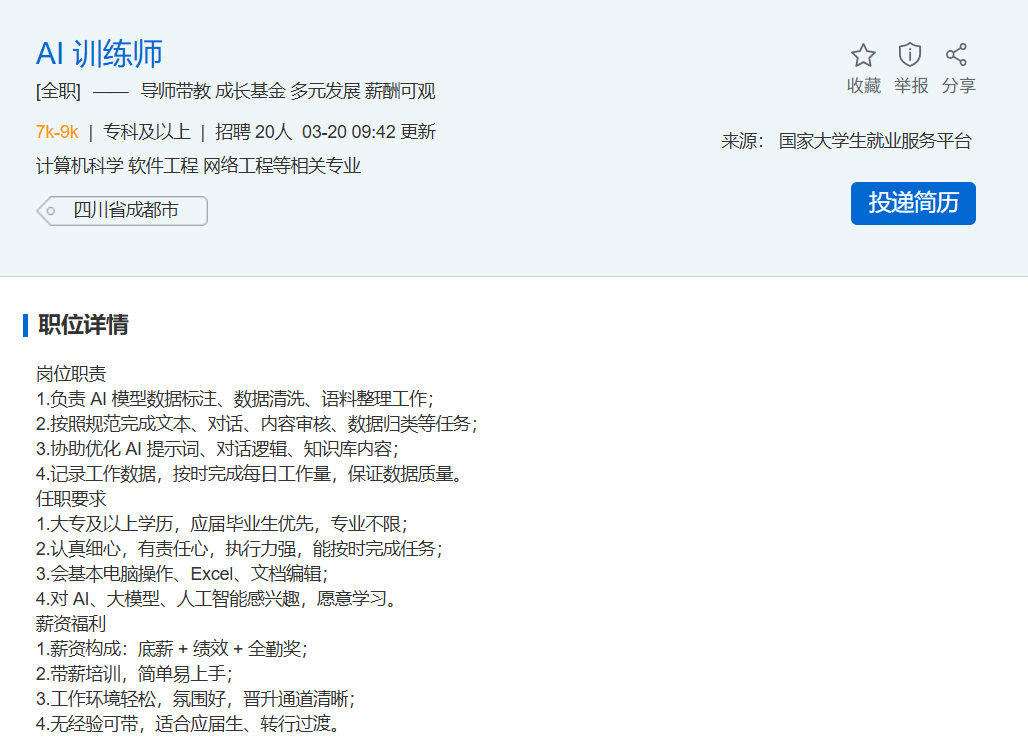Click the 任职要求 subheading
This screenshot has width=1028, height=755.
tap(71, 498)
